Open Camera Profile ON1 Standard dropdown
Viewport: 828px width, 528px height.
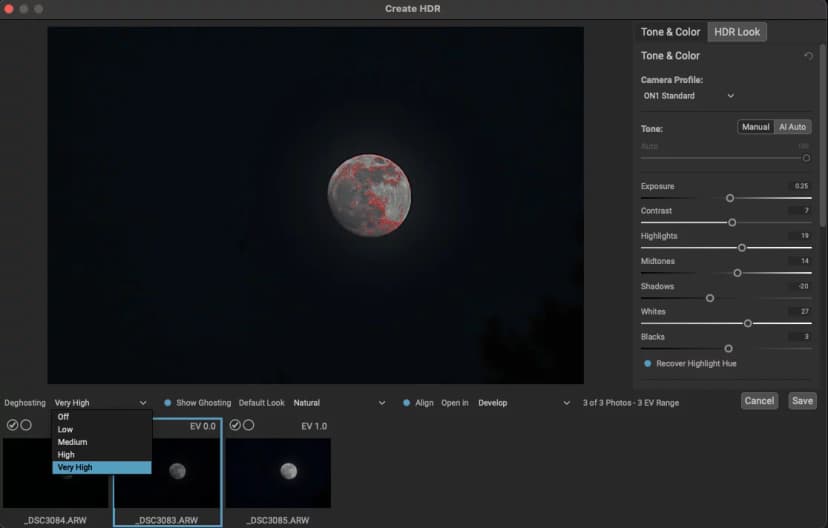pos(688,96)
